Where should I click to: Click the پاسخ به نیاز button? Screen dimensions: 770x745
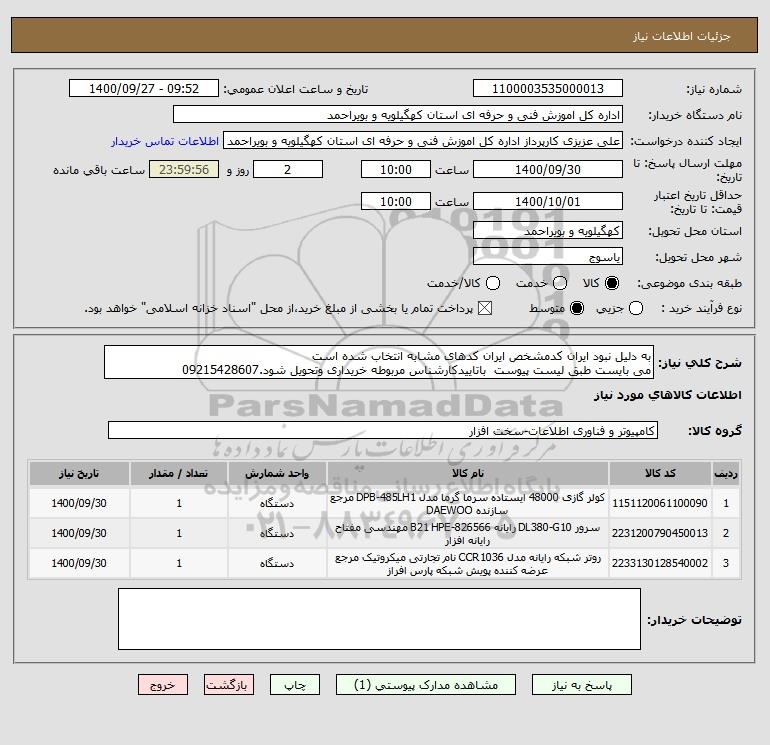pyautogui.click(x=581, y=685)
